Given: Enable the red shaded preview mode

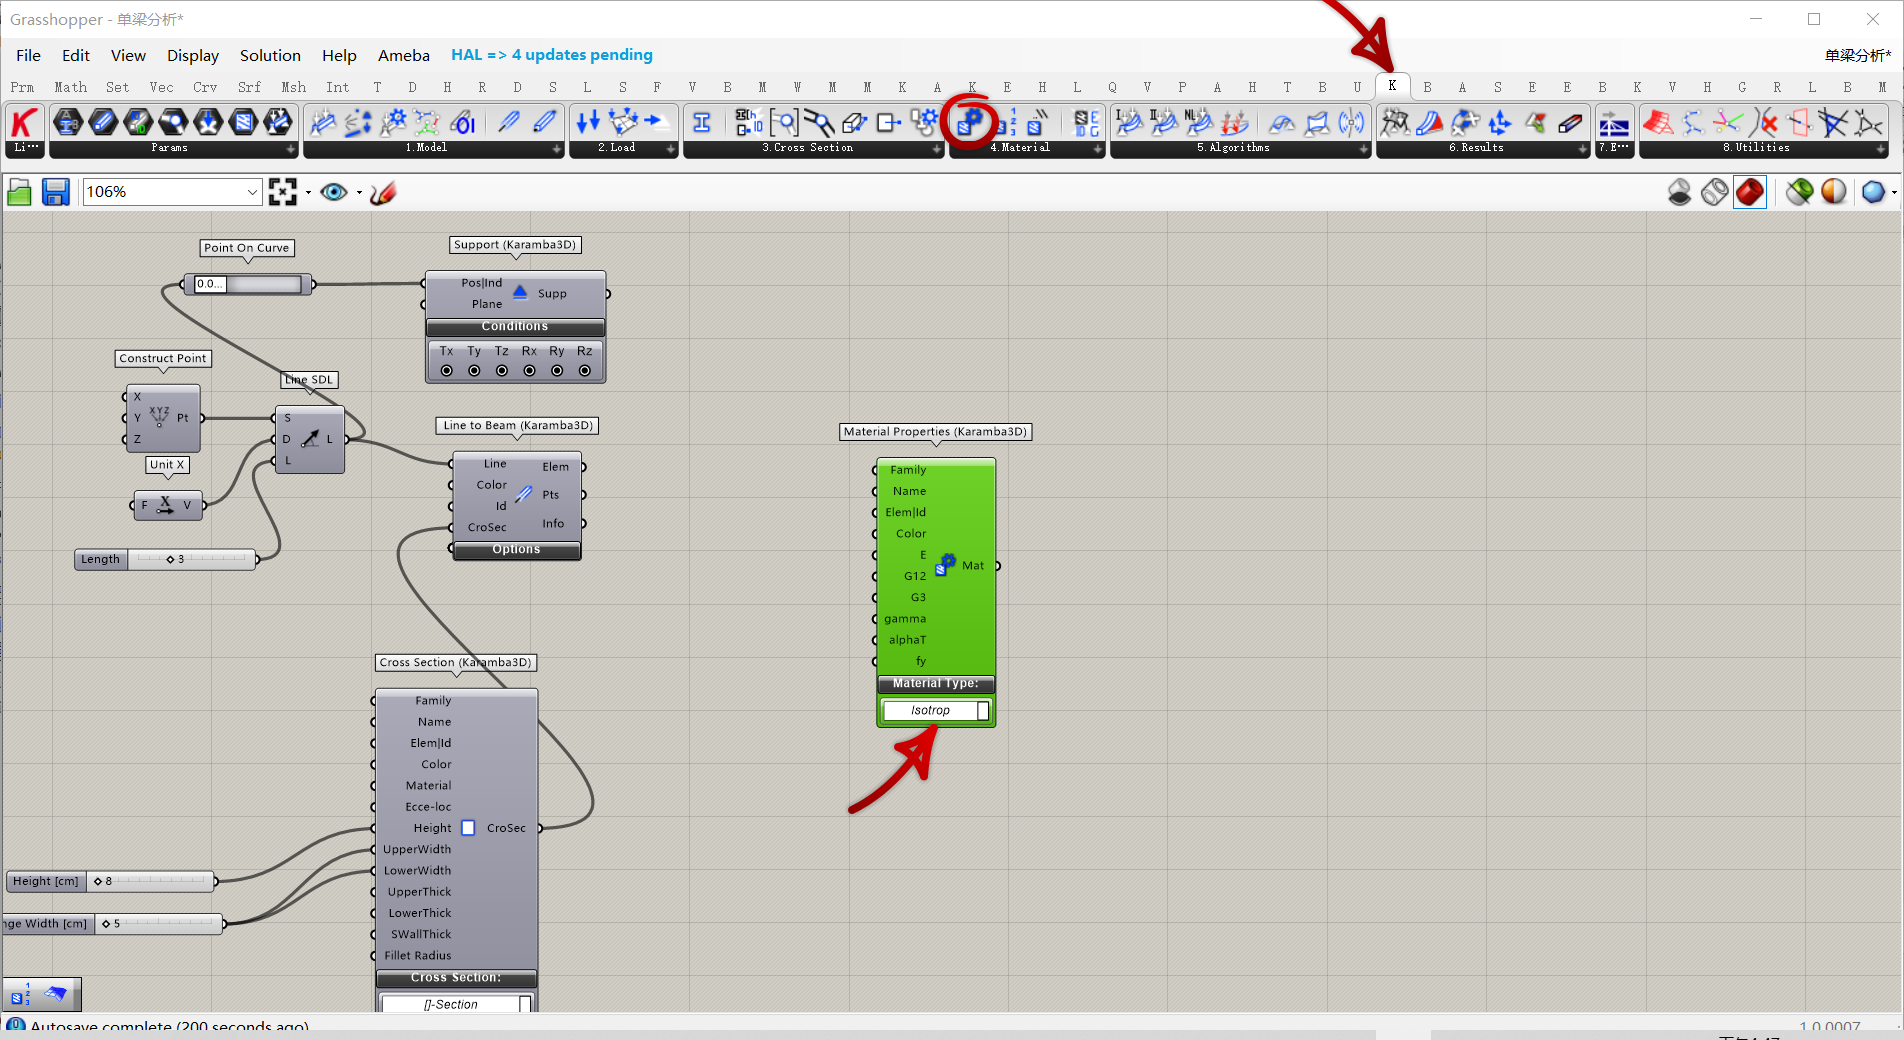Looking at the screenshot, I should click(1749, 192).
